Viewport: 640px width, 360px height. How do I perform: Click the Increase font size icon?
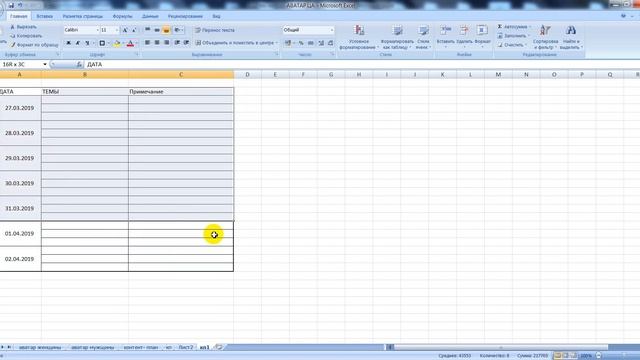[125, 30]
